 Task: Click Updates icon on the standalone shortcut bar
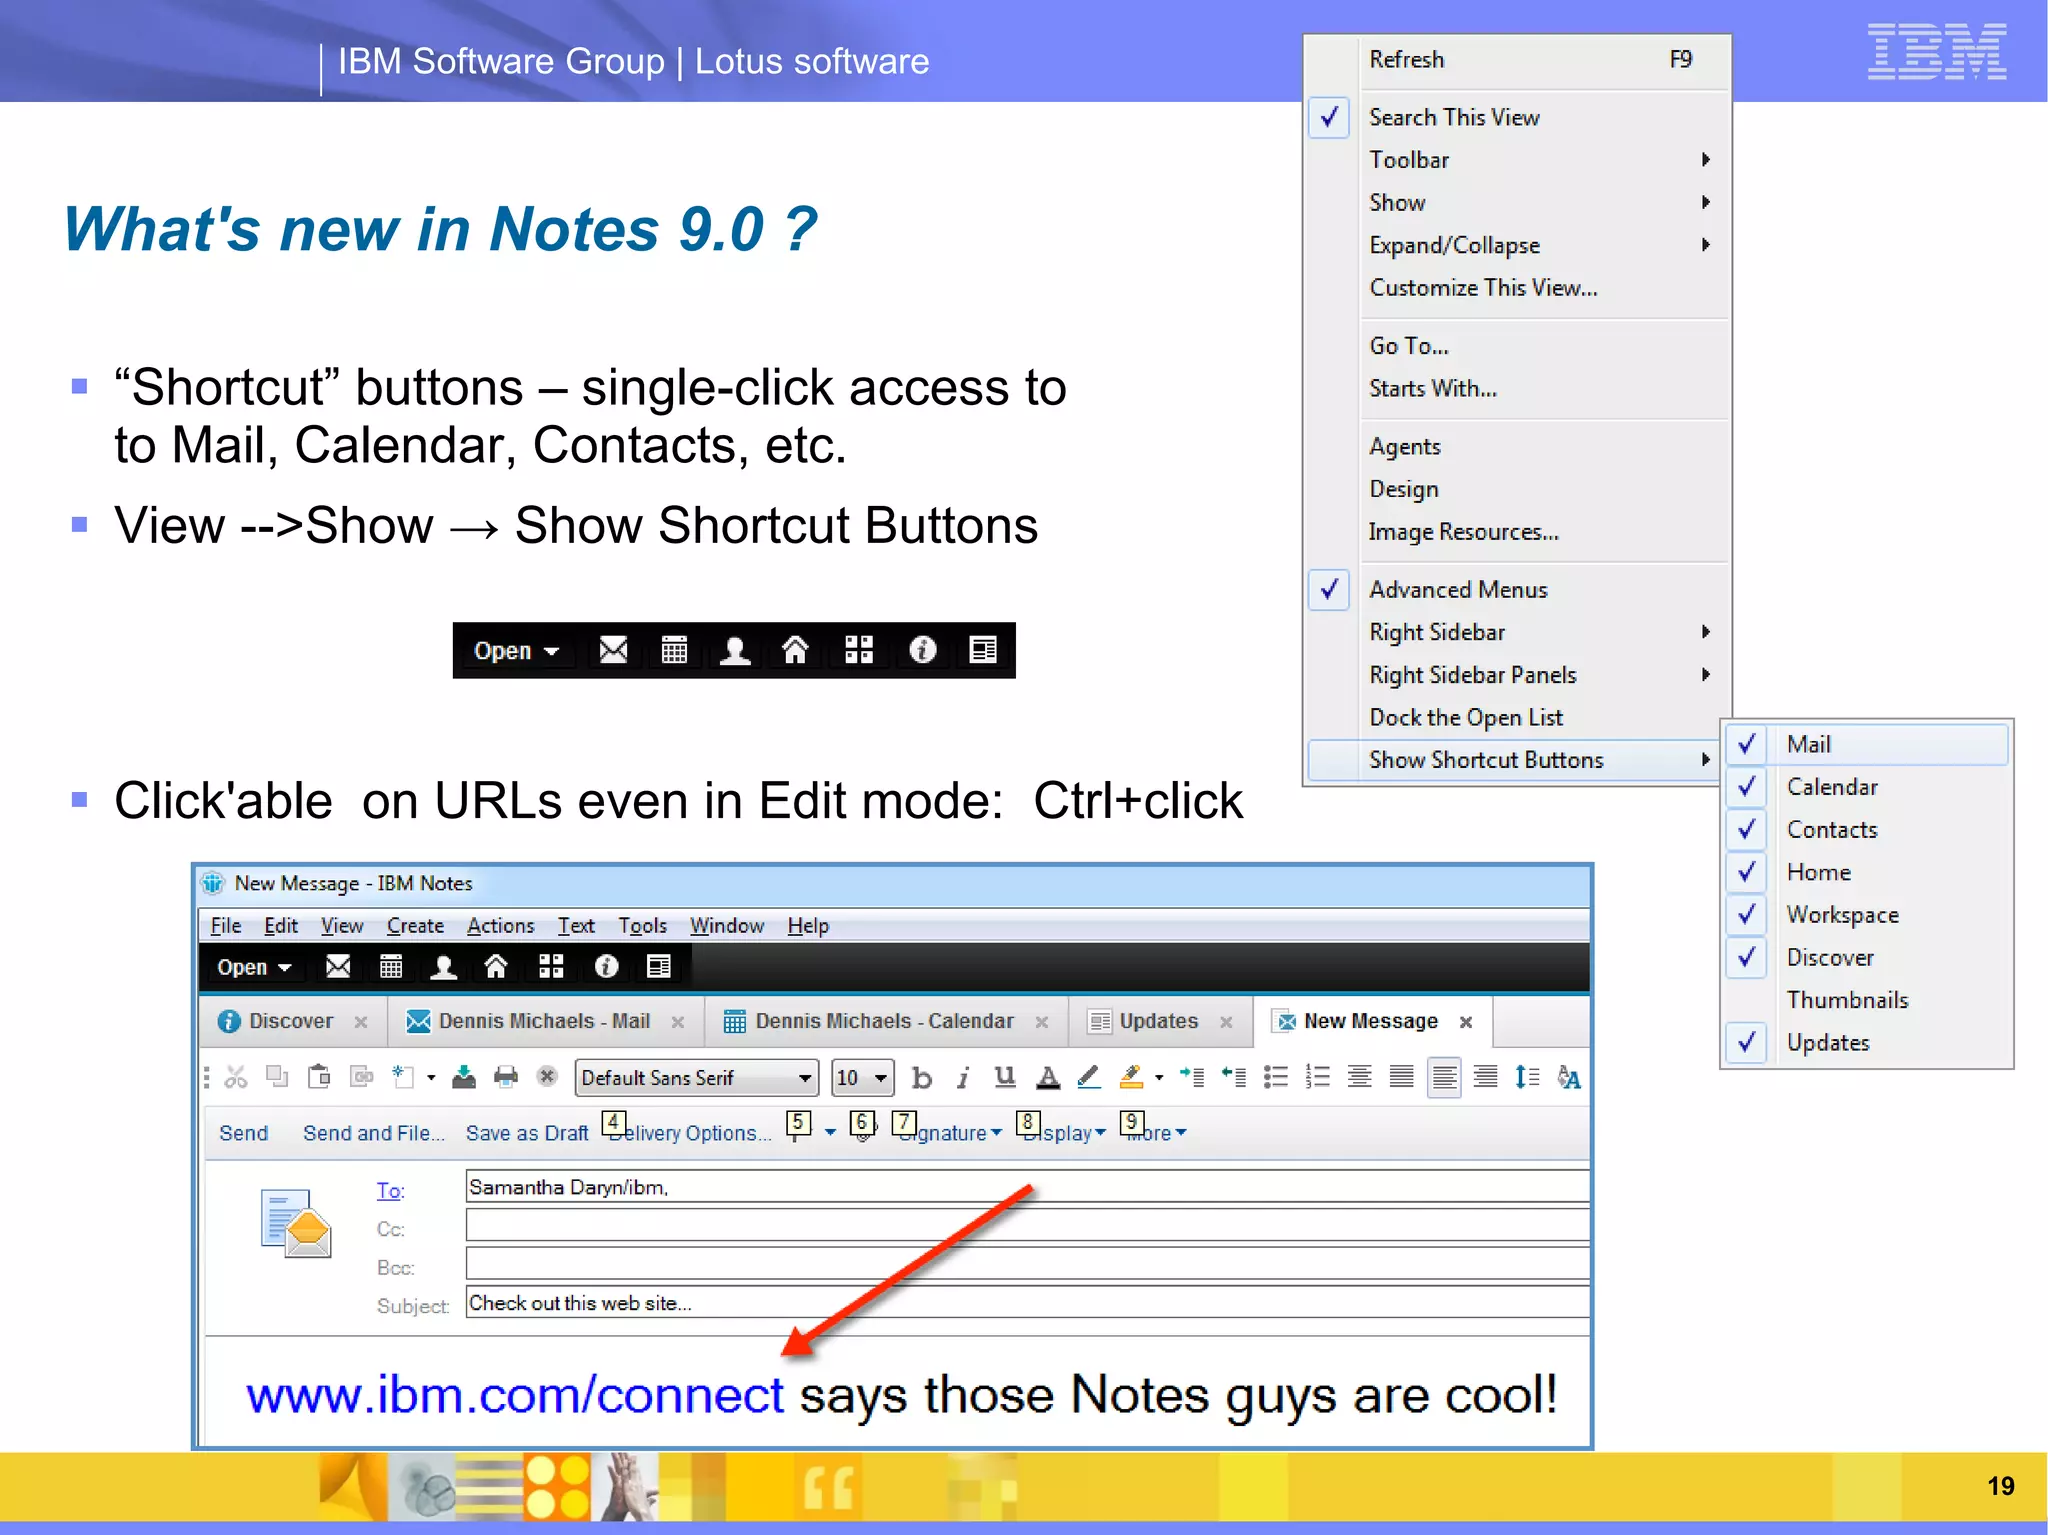click(x=983, y=650)
